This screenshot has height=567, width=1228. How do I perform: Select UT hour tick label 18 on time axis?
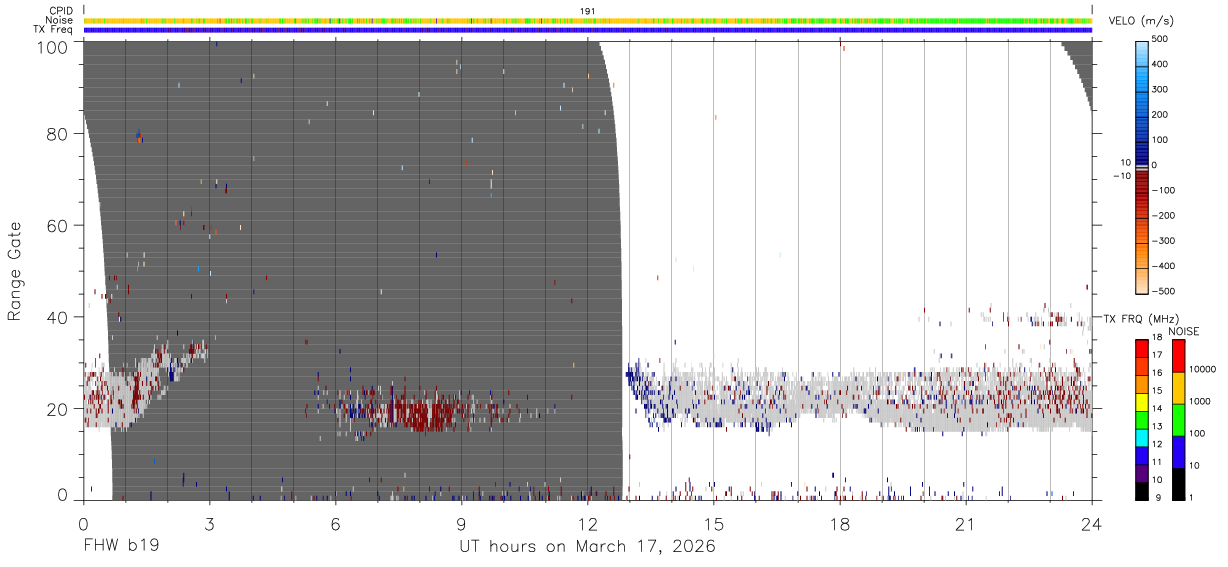pyautogui.click(x=840, y=523)
